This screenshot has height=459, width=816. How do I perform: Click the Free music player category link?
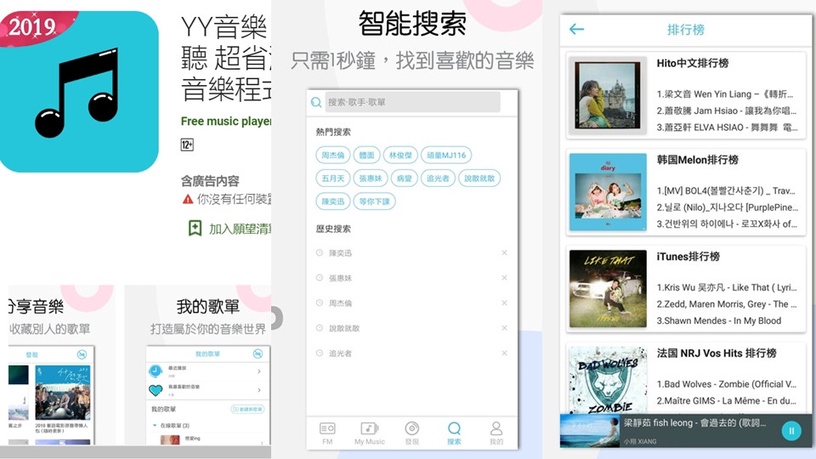point(226,121)
